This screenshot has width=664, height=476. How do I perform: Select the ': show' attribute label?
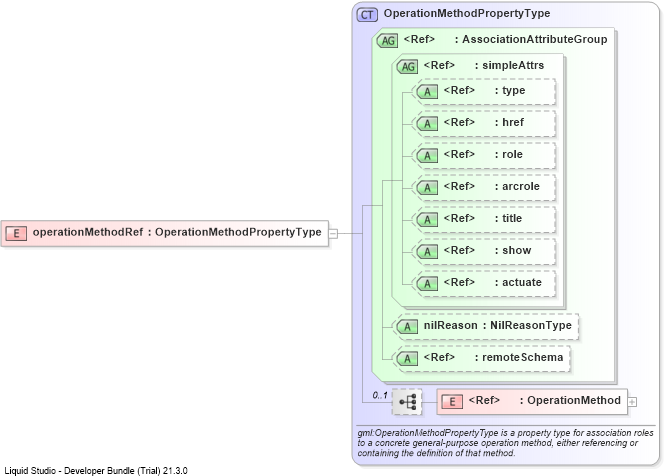coord(513,250)
